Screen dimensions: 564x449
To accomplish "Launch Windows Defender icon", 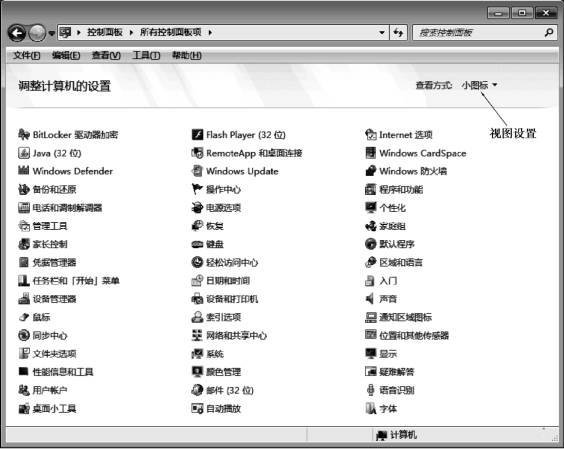I will tap(24, 171).
